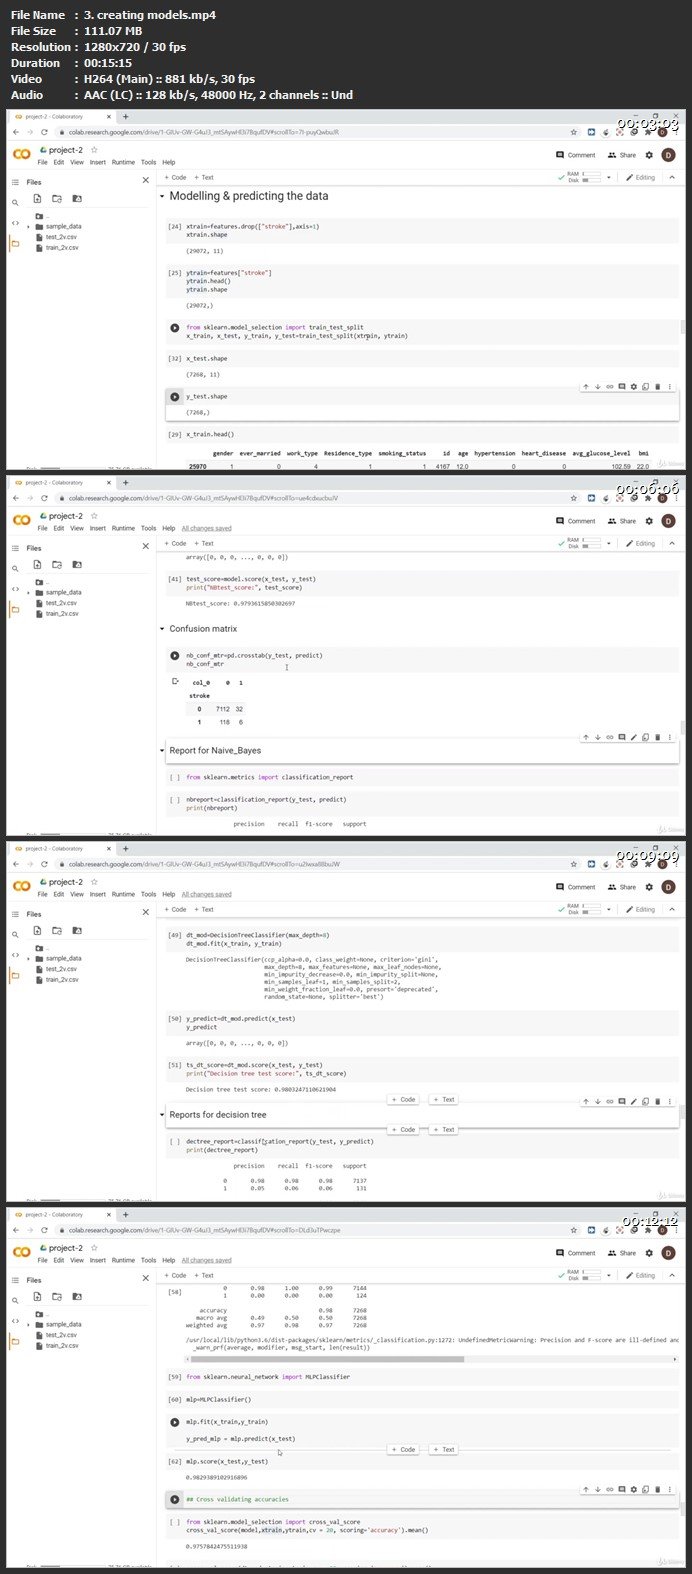Click + Text in the 00:03:03 frame toolbar

[x=203, y=177]
